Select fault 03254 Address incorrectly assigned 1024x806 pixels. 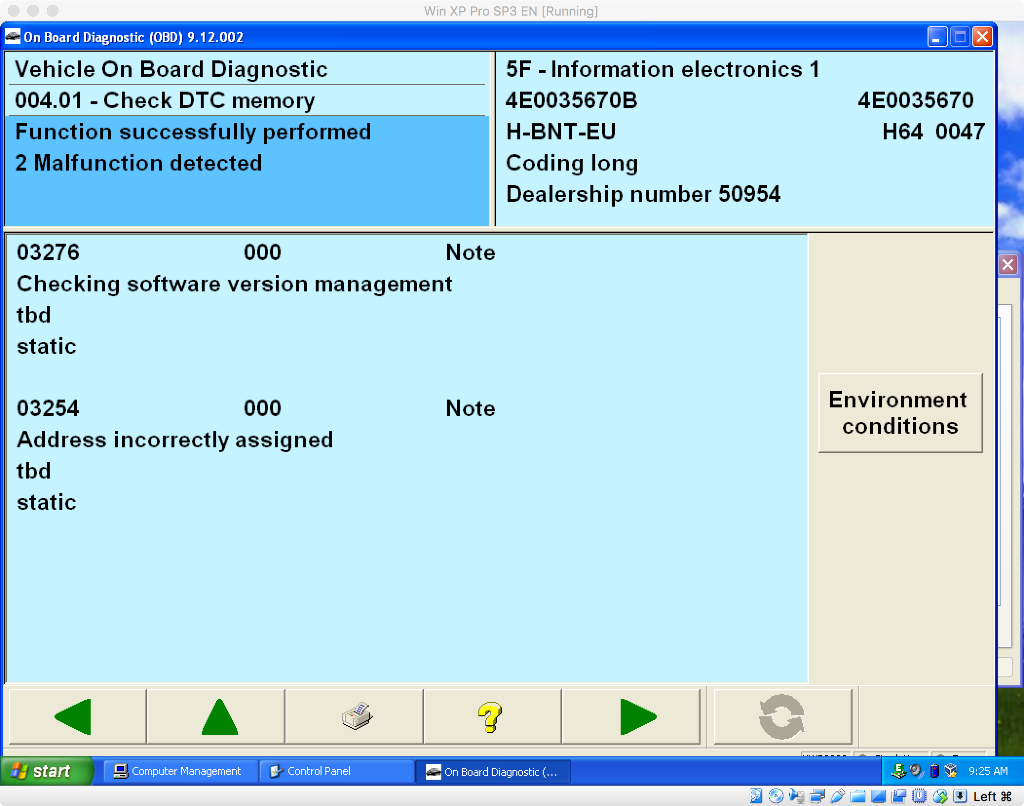175,440
